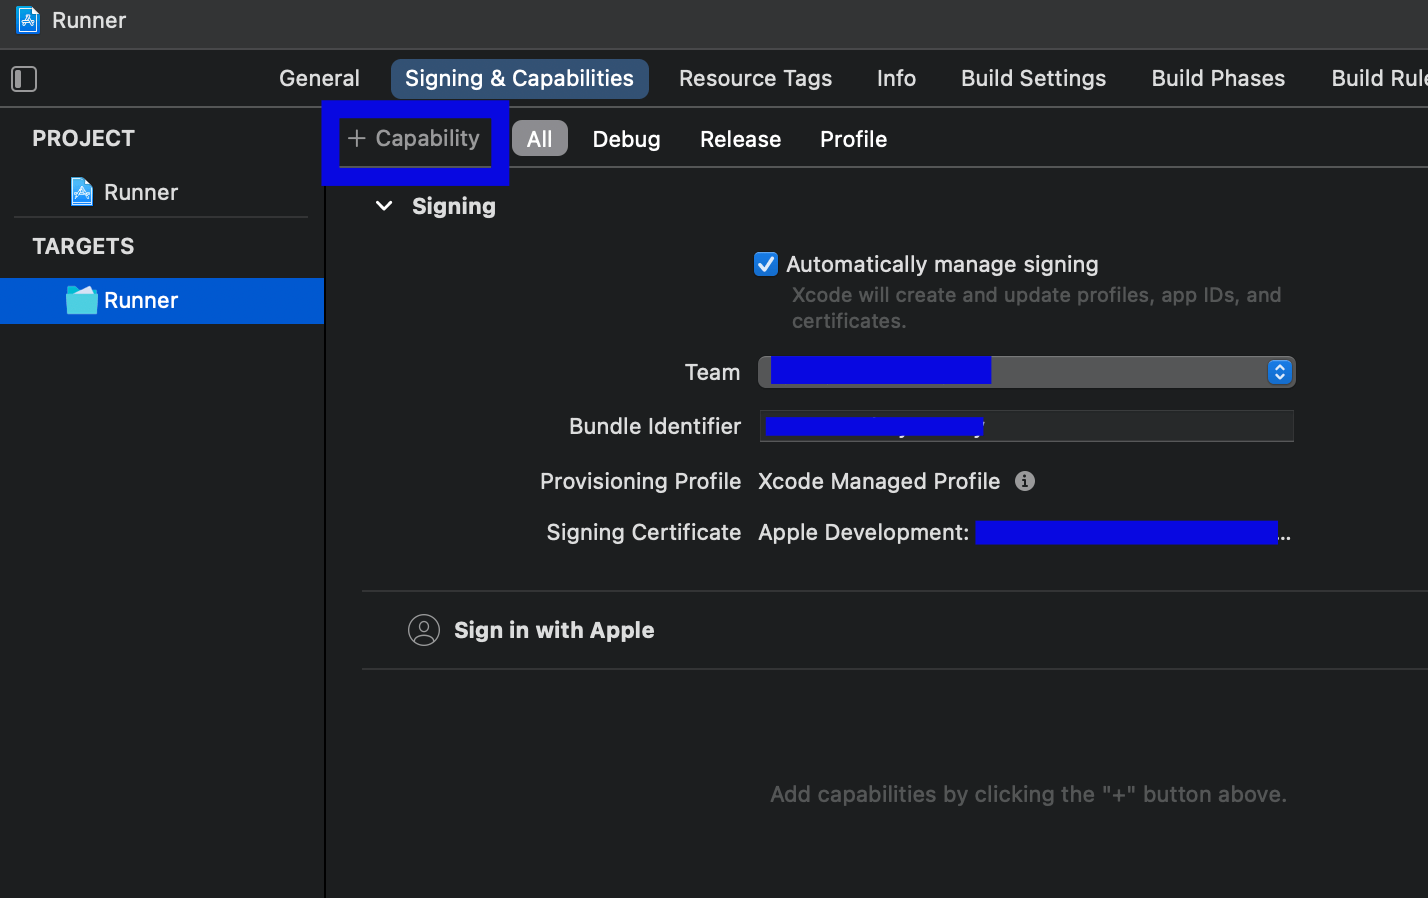Filter by Release configuration
1428x898 pixels.
coord(740,139)
